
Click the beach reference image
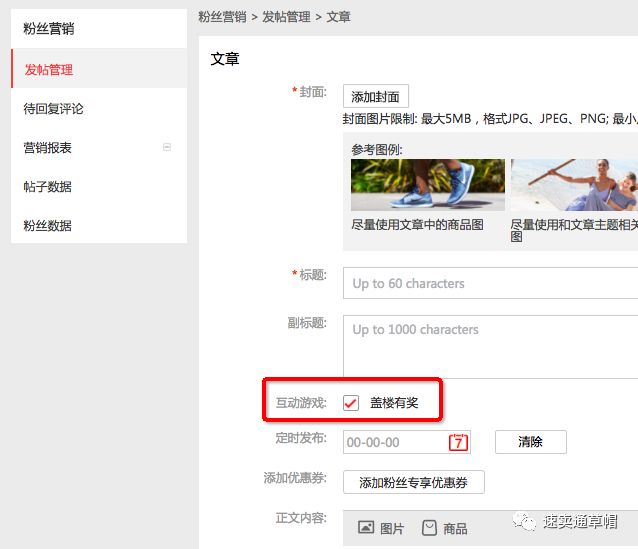coord(574,184)
